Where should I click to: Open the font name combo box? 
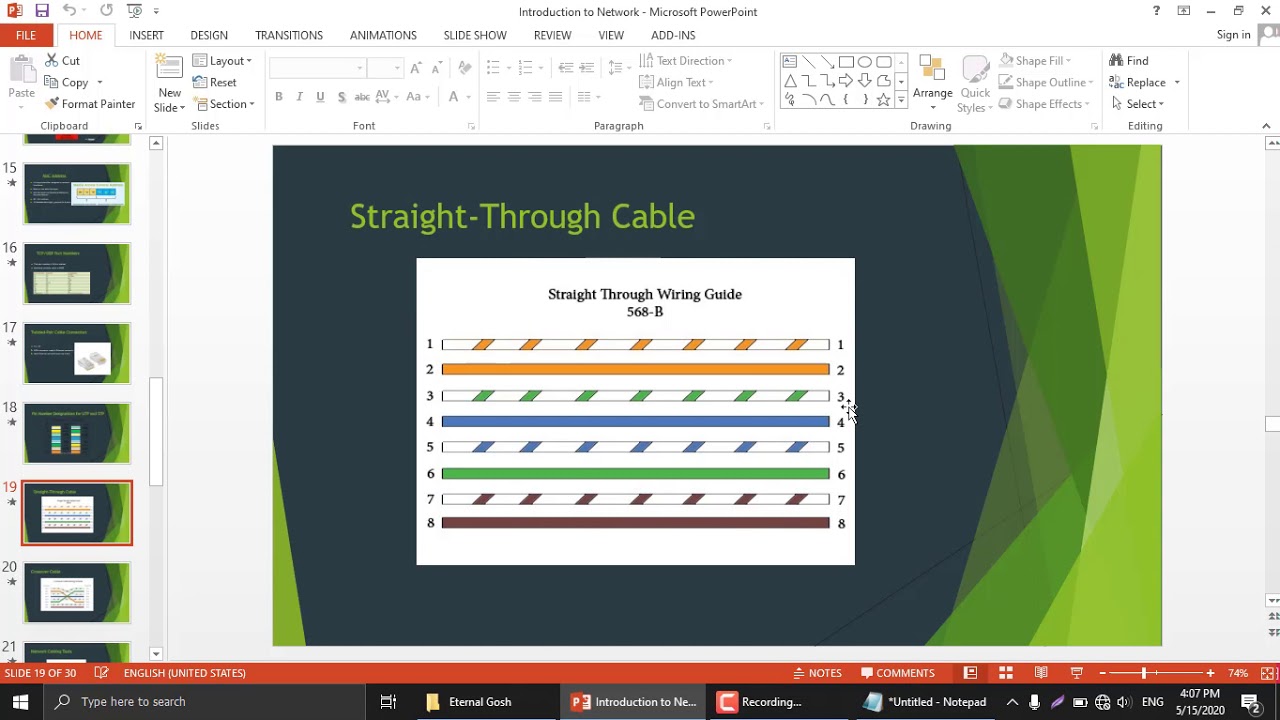tap(317, 67)
